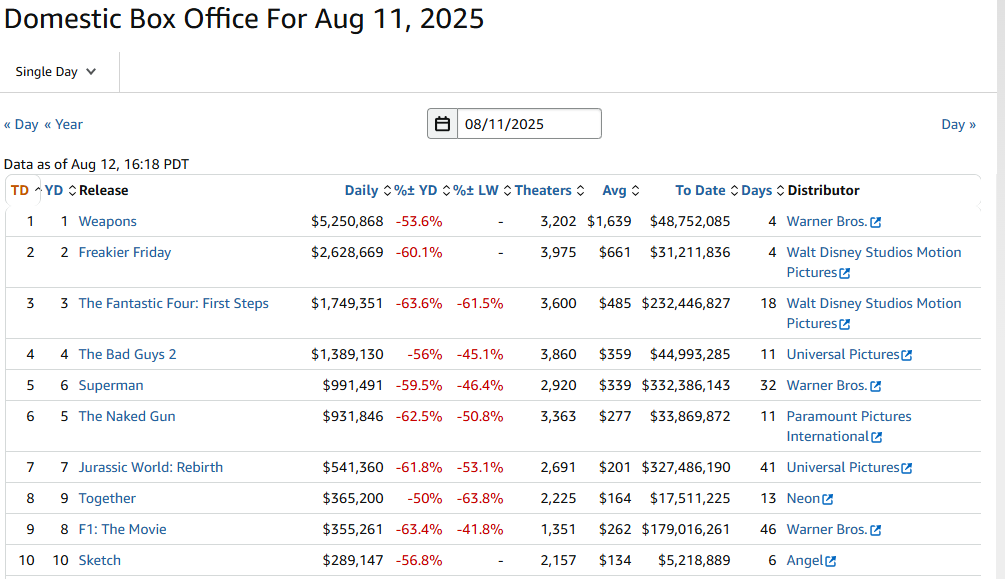Go to previous day link

pyautogui.click(x=21, y=124)
